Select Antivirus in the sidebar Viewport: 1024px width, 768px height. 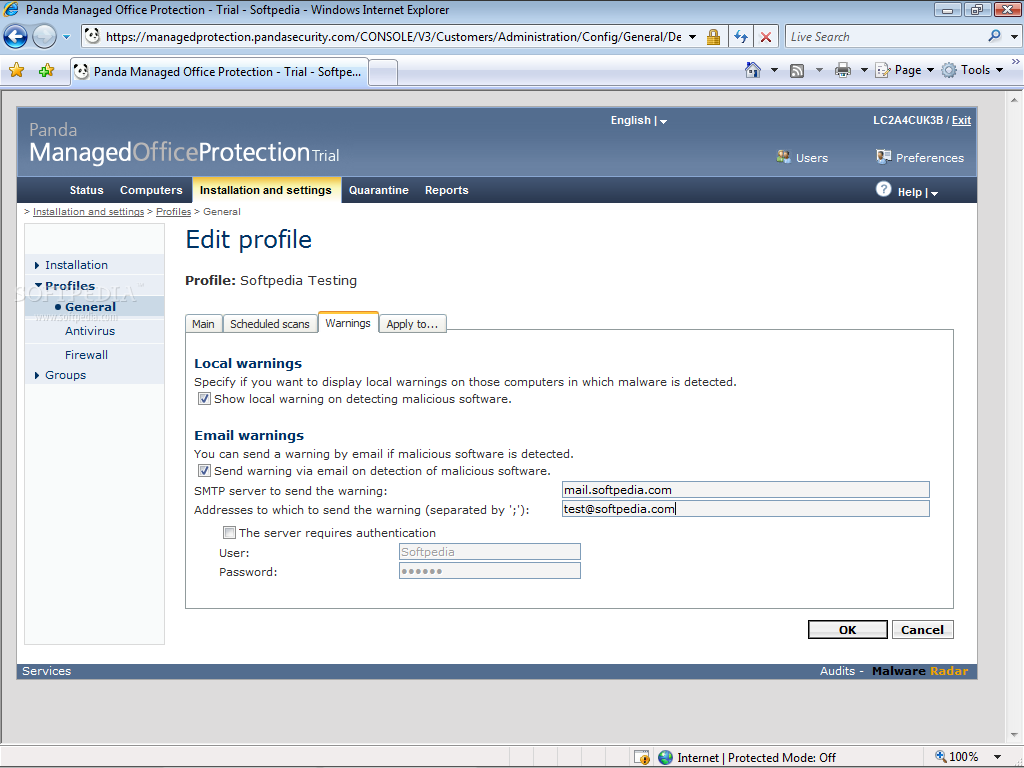pos(90,330)
